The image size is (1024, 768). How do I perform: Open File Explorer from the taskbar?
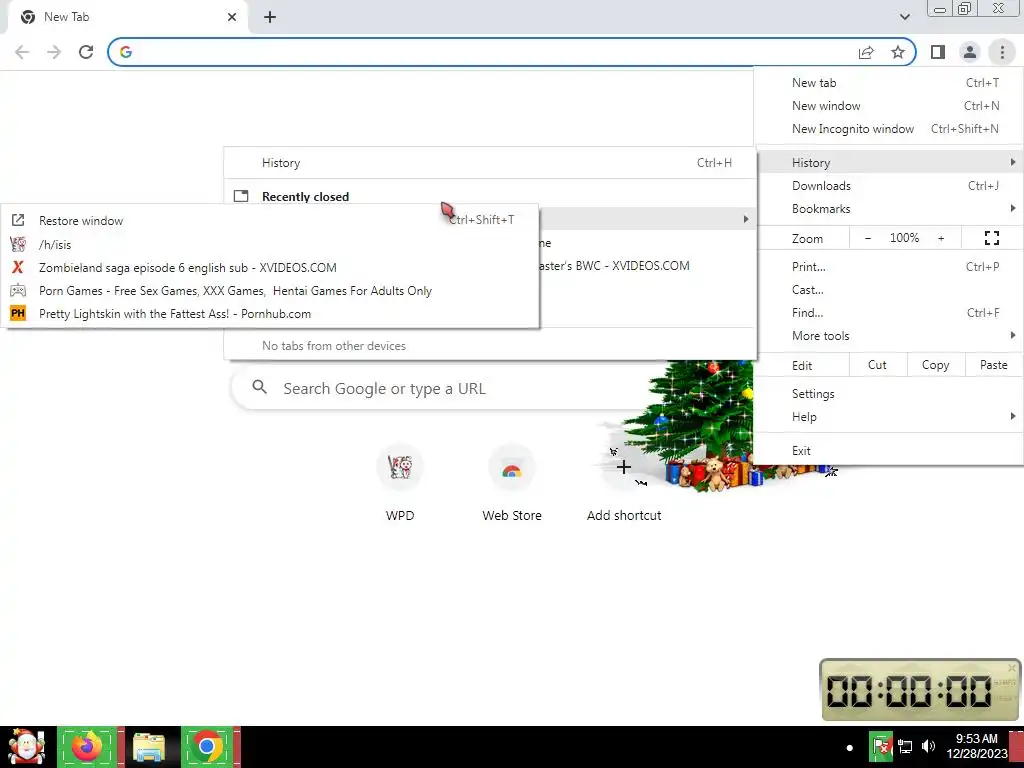point(149,746)
